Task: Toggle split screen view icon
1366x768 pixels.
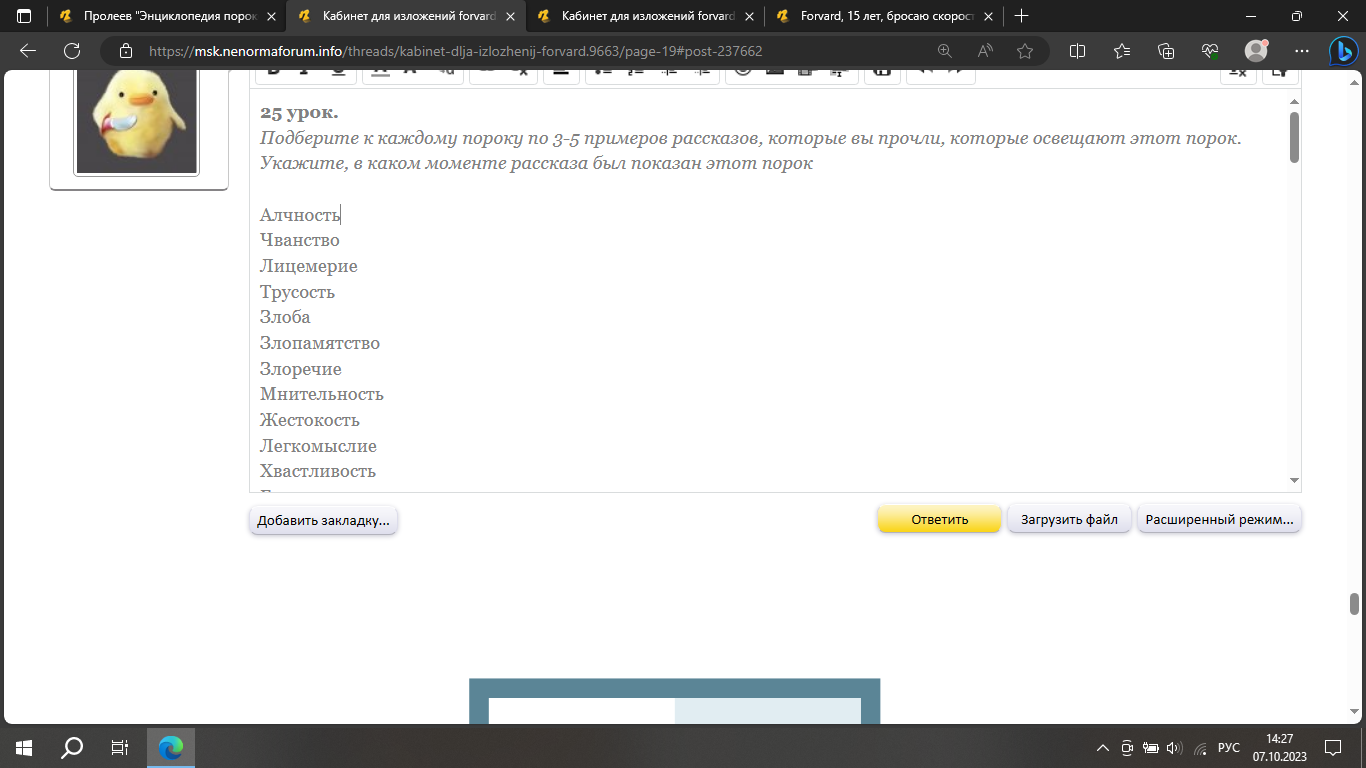Action: (x=1077, y=51)
